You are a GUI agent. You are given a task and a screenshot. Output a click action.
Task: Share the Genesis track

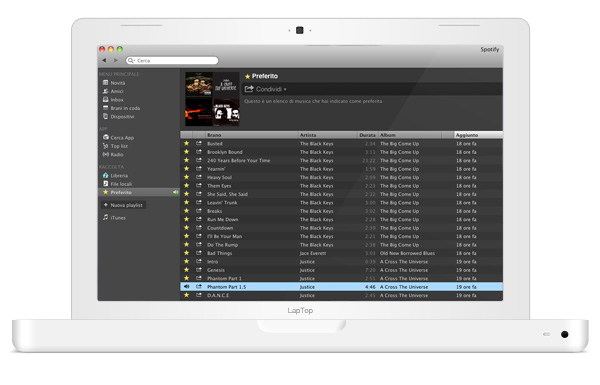pos(199,270)
